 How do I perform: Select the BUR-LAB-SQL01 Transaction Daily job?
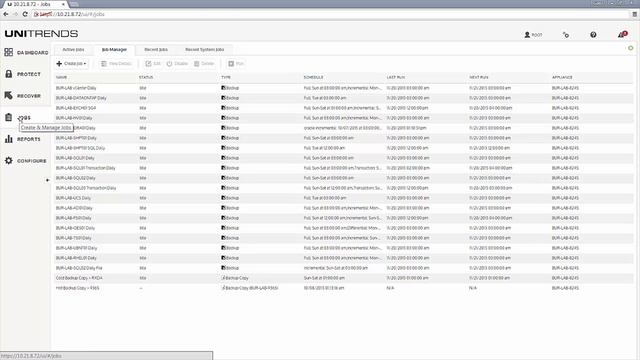85,168
